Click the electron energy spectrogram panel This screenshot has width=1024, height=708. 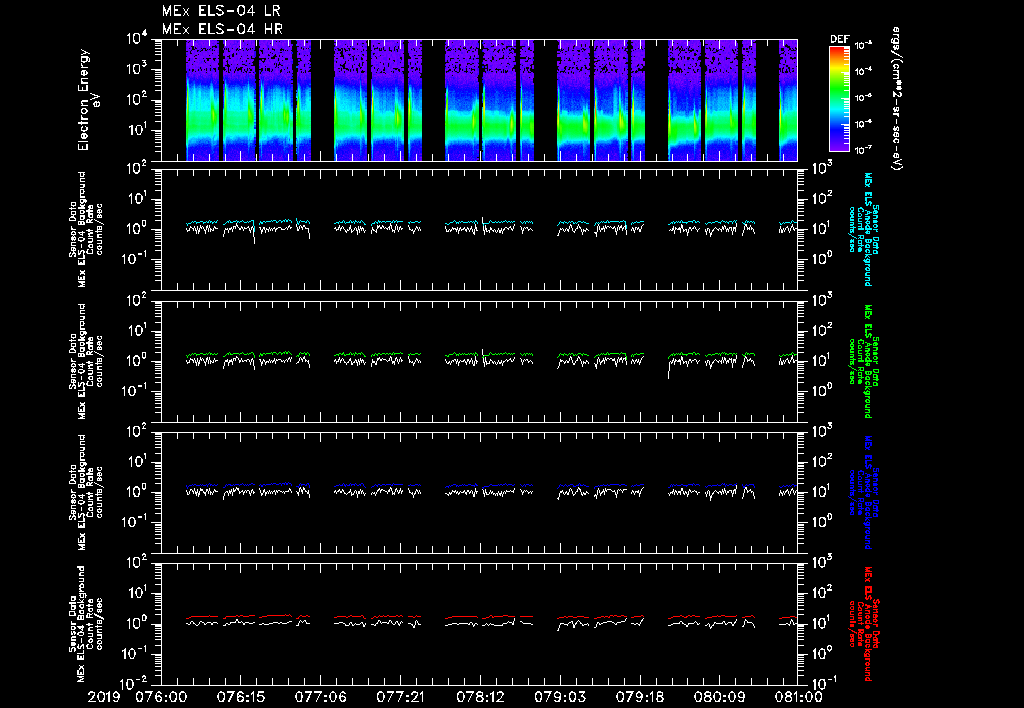click(x=479, y=100)
